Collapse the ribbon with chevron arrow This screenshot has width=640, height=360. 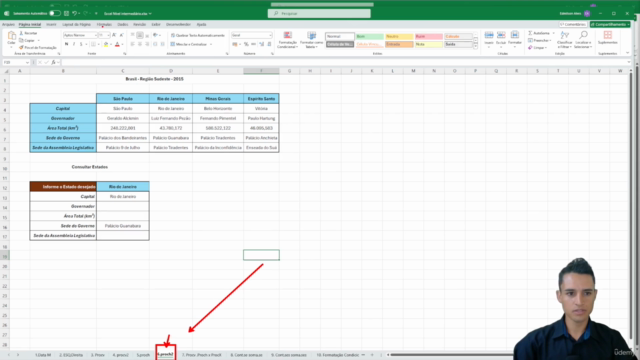pos(627,53)
